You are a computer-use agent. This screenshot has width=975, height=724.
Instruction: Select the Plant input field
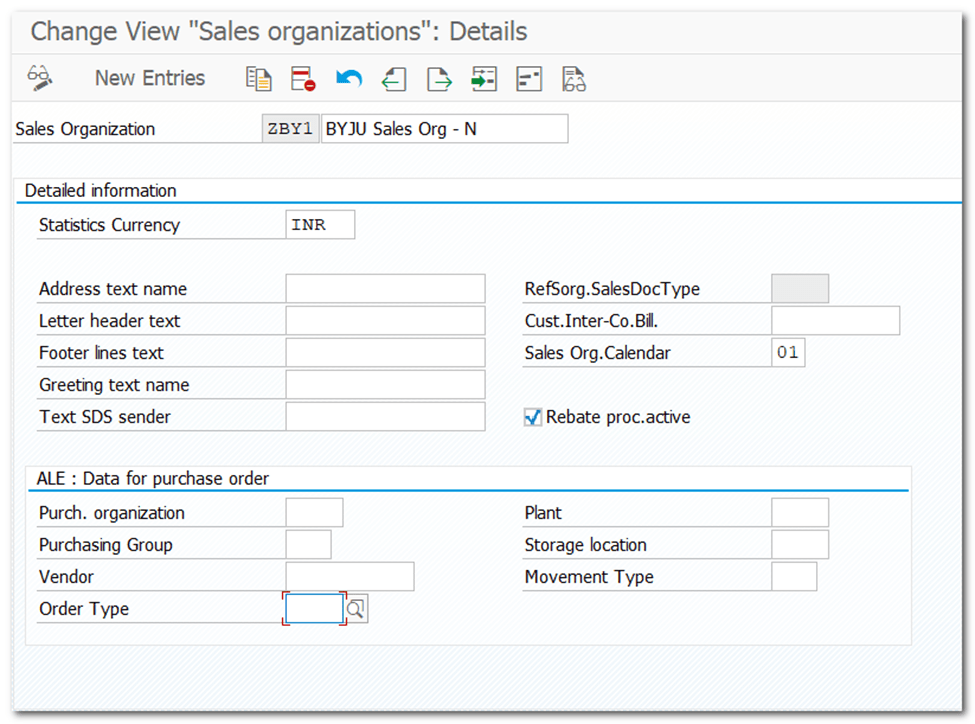[800, 513]
